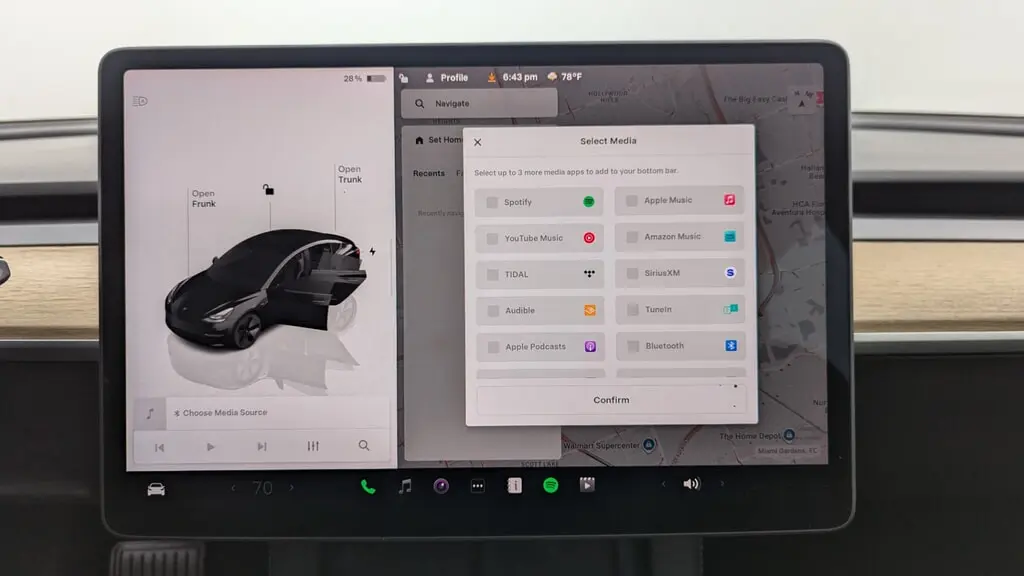Tap Set Home shortcut
Screen dimensions: 1024x576
click(440, 140)
